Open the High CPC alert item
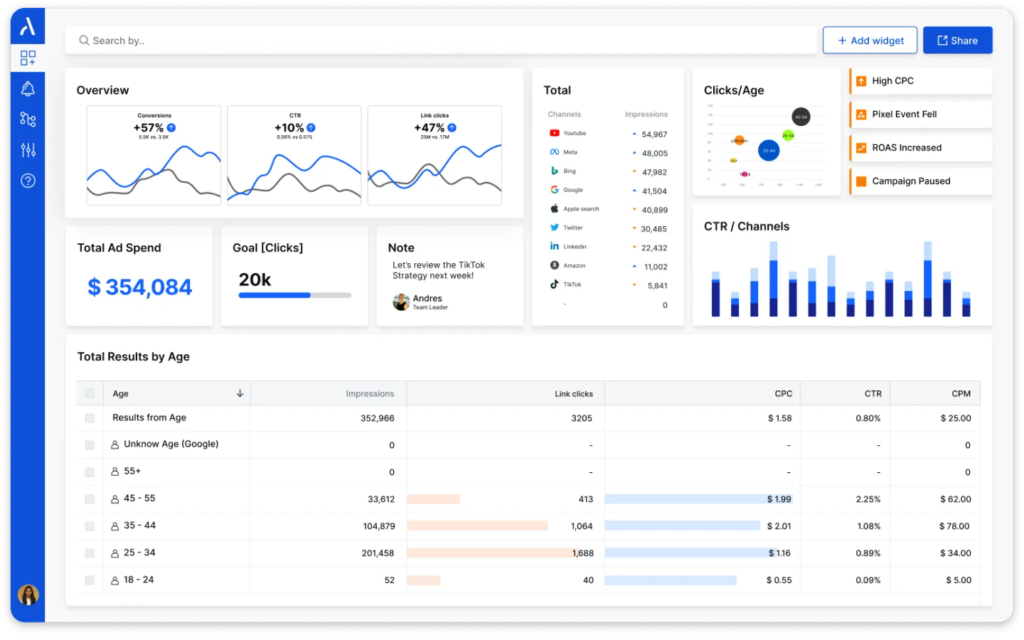The width and height of the screenshot is (1024, 640). click(921, 81)
